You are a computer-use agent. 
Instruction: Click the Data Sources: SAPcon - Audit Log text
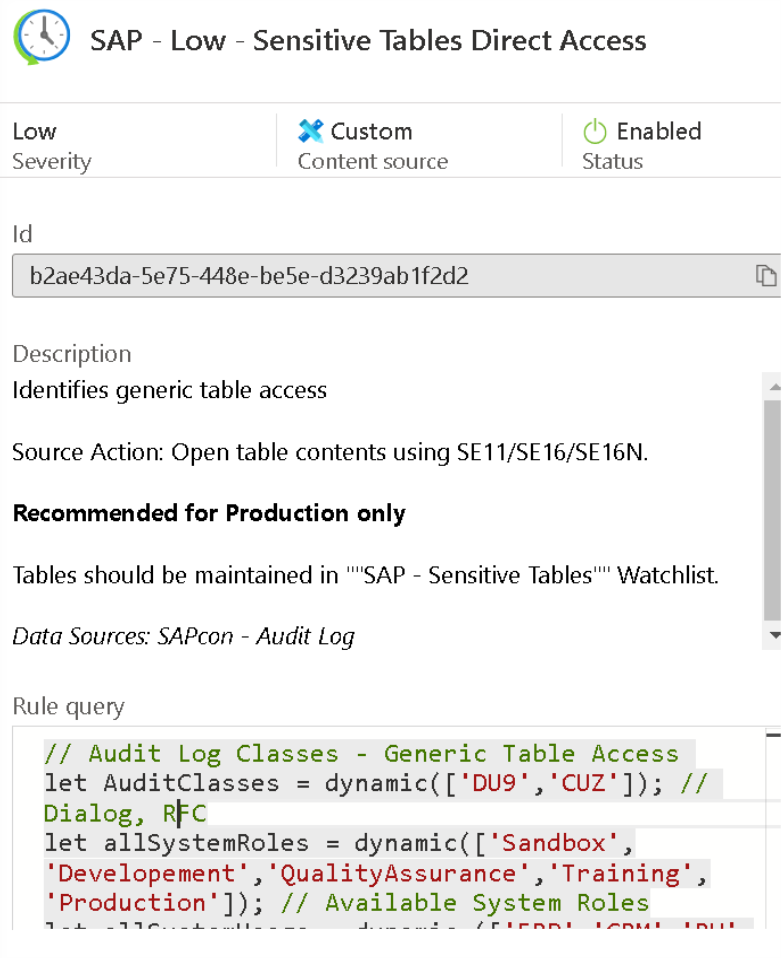point(183,635)
